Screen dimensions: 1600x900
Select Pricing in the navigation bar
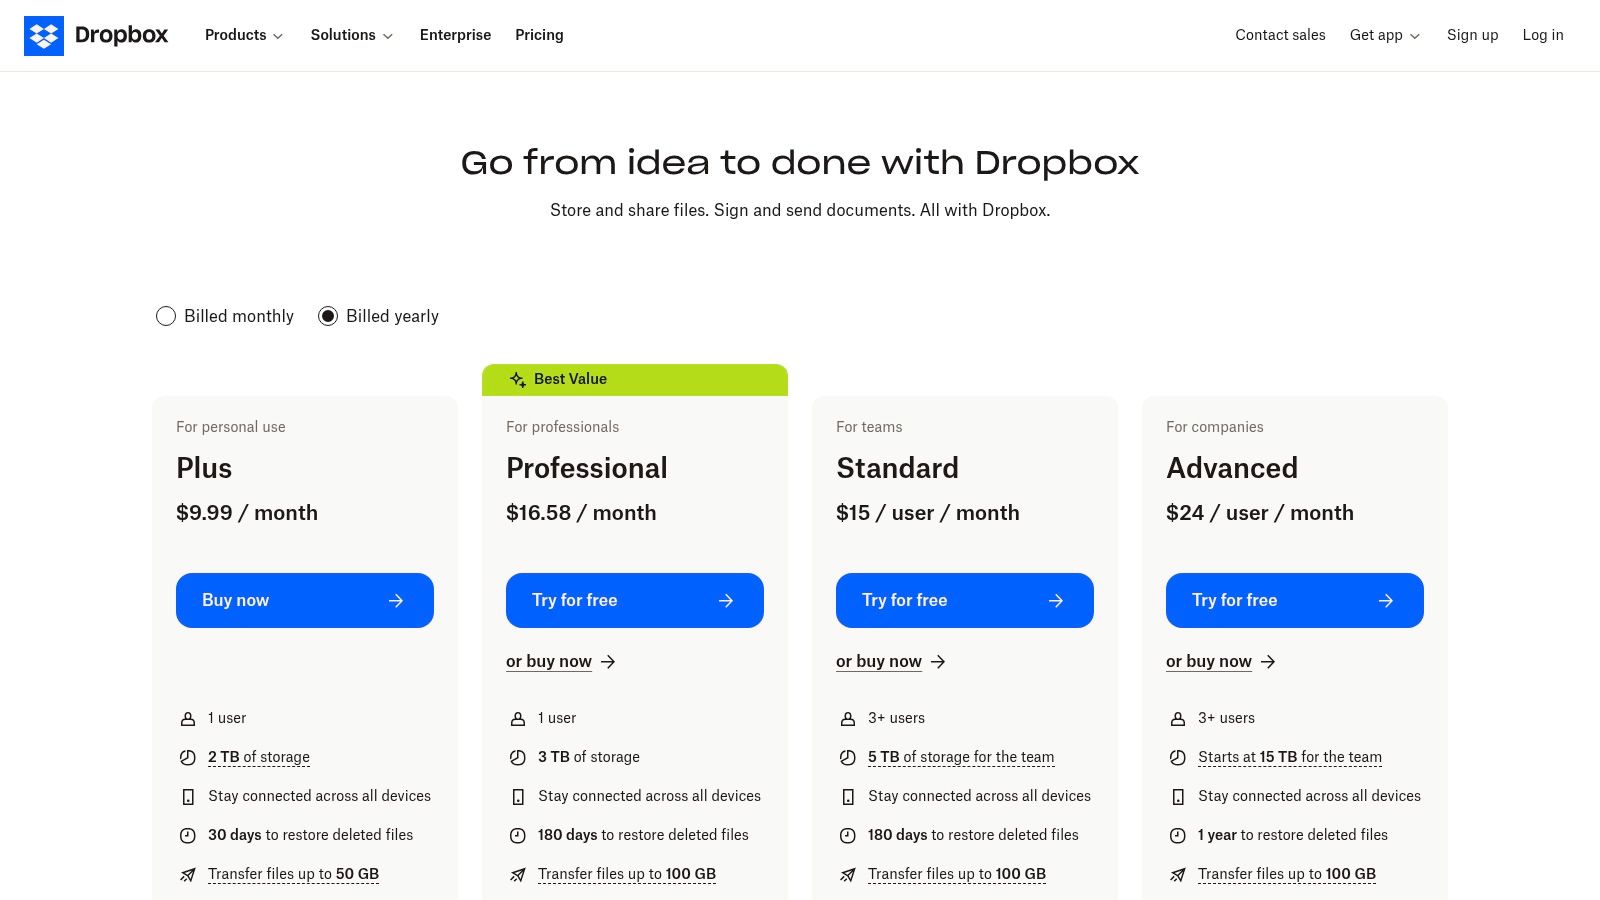539,35
